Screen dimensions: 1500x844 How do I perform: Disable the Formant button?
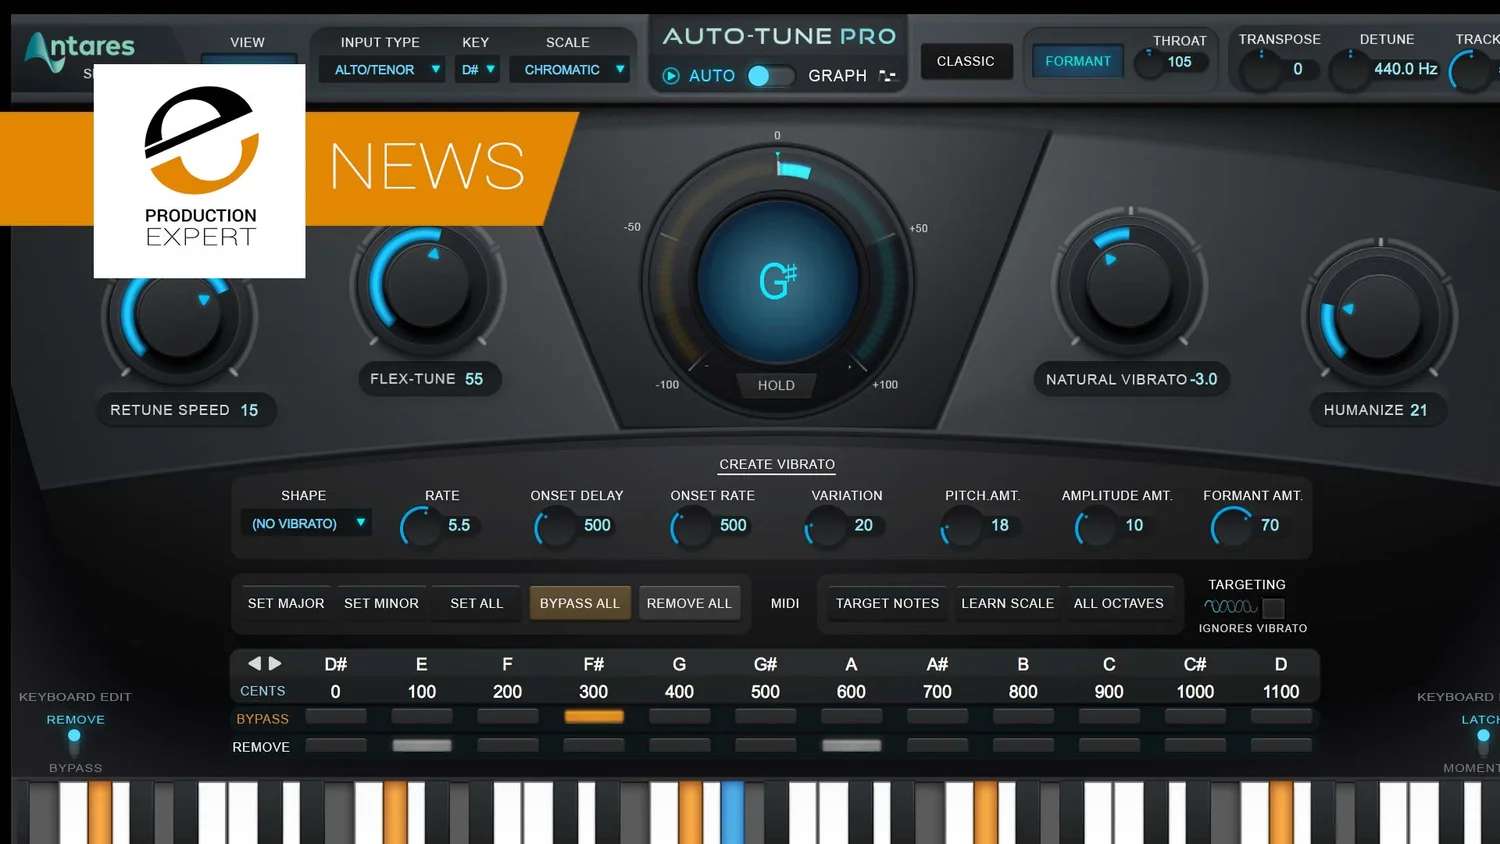click(x=1077, y=61)
